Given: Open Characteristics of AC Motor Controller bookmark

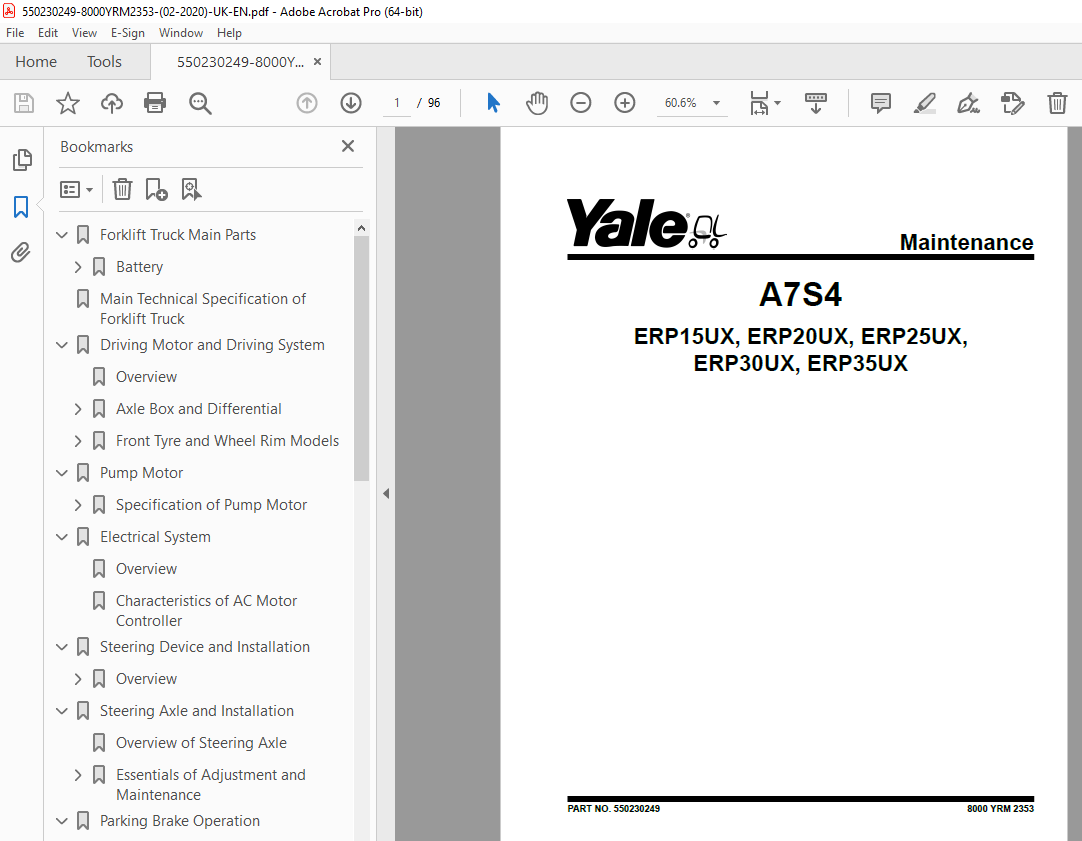Looking at the screenshot, I should click(x=206, y=611).
